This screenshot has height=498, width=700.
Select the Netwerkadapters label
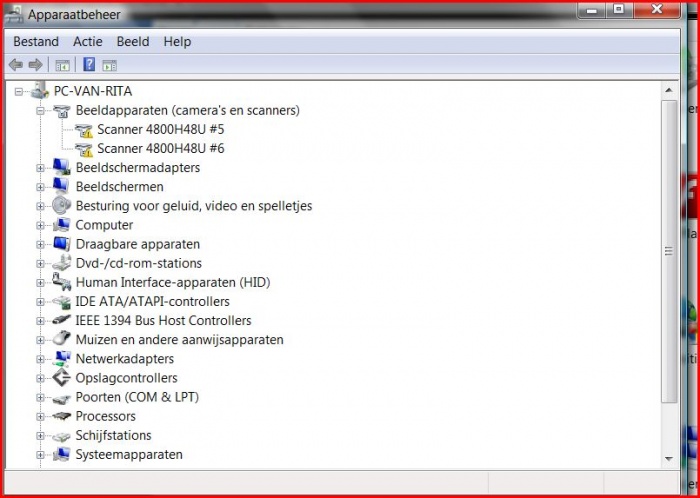click(125, 359)
